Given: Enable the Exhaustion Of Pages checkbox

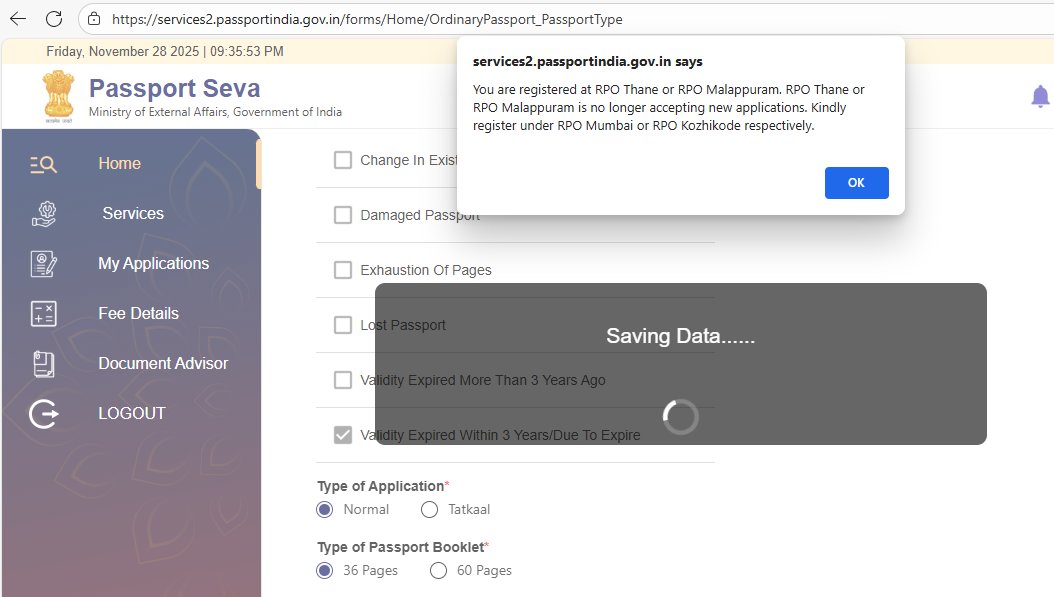Looking at the screenshot, I should pos(343,270).
